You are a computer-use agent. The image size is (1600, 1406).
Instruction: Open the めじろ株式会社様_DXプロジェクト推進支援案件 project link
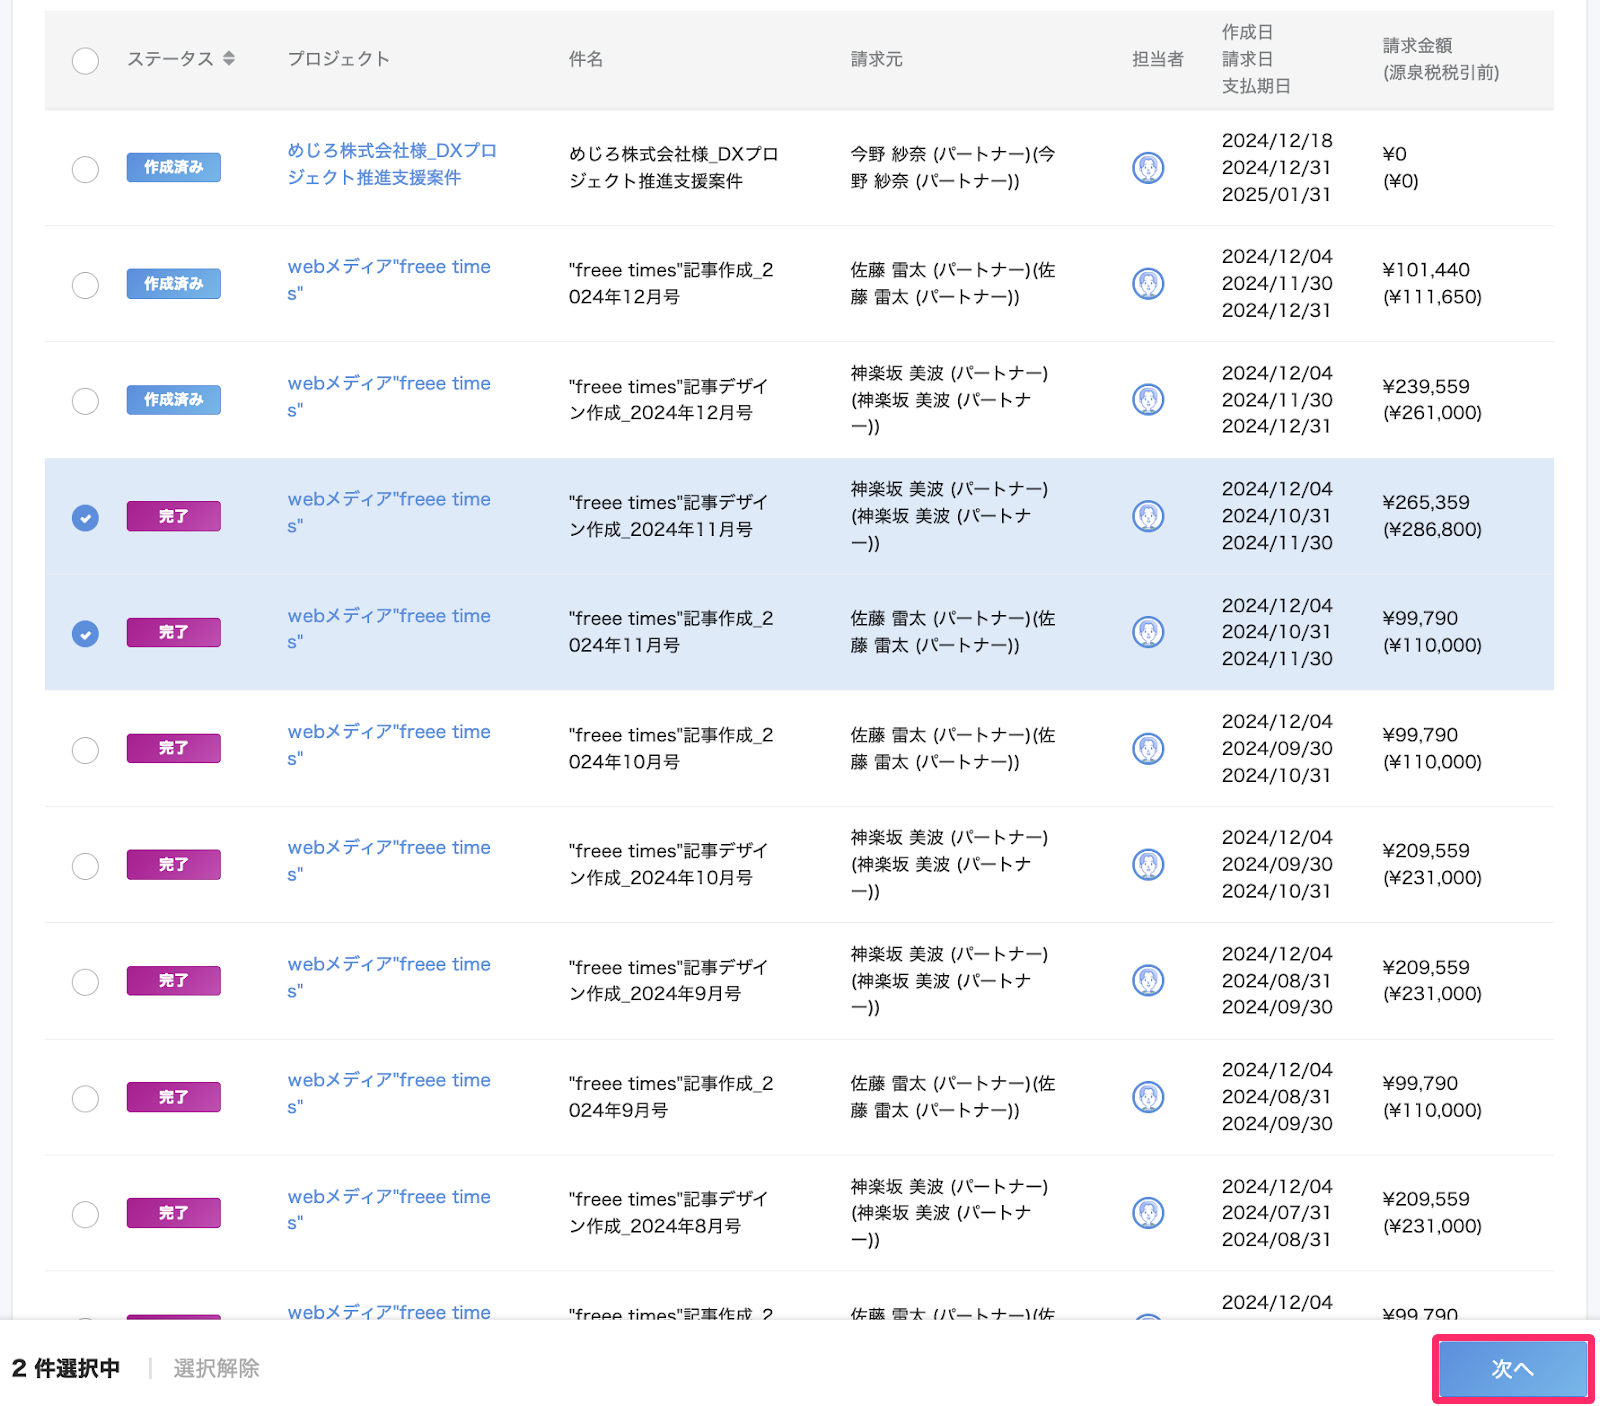point(392,164)
